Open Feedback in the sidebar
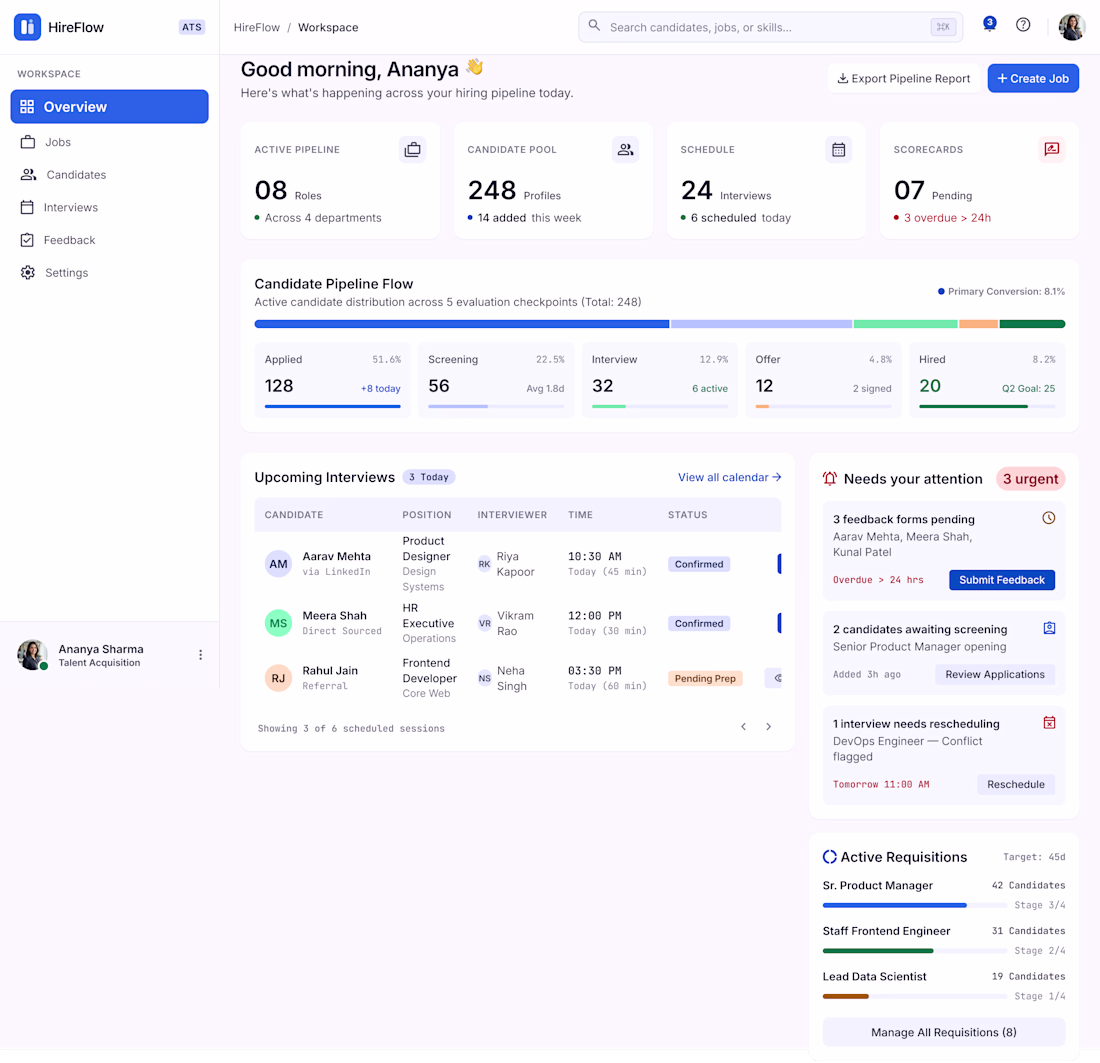Viewport: 1100px width, 1063px height. [x=109, y=240]
